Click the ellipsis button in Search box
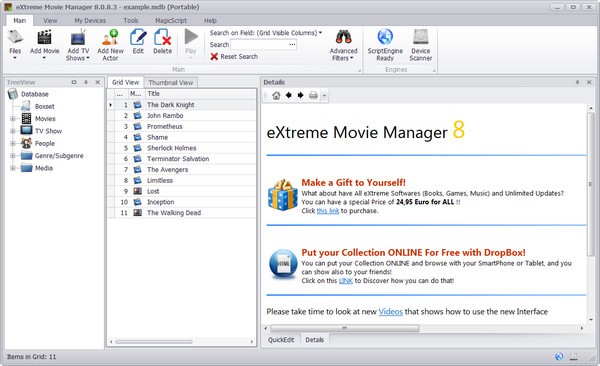600x366 pixels. [292, 45]
